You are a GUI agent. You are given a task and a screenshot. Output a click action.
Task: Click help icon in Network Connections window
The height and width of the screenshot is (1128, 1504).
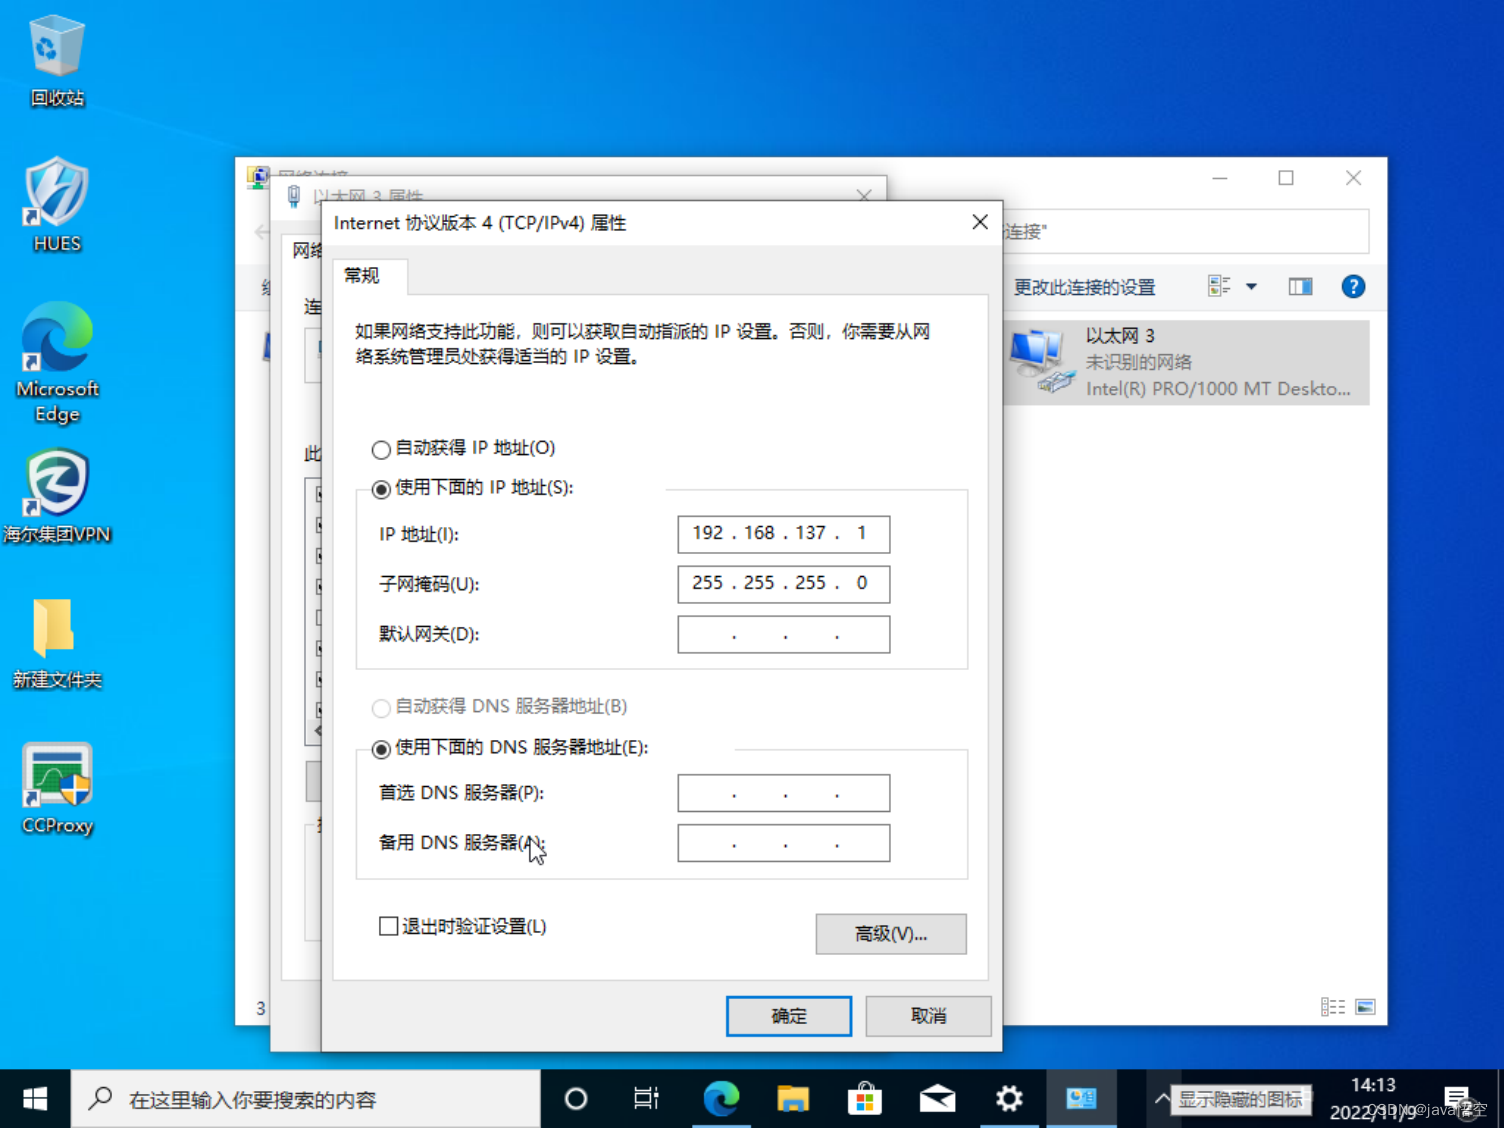tap(1353, 287)
